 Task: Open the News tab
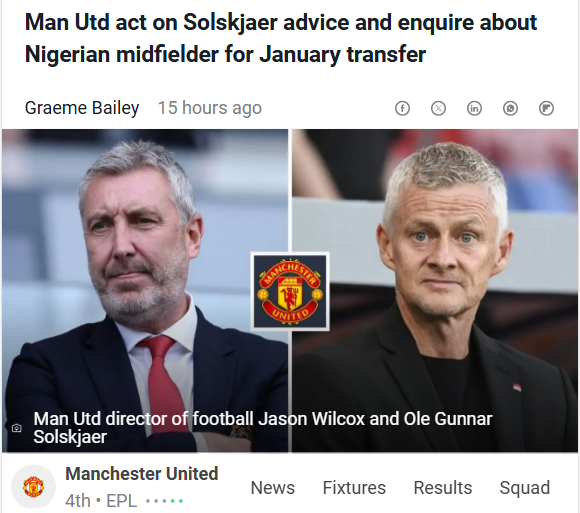pyautogui.click(x=273, y=487)
